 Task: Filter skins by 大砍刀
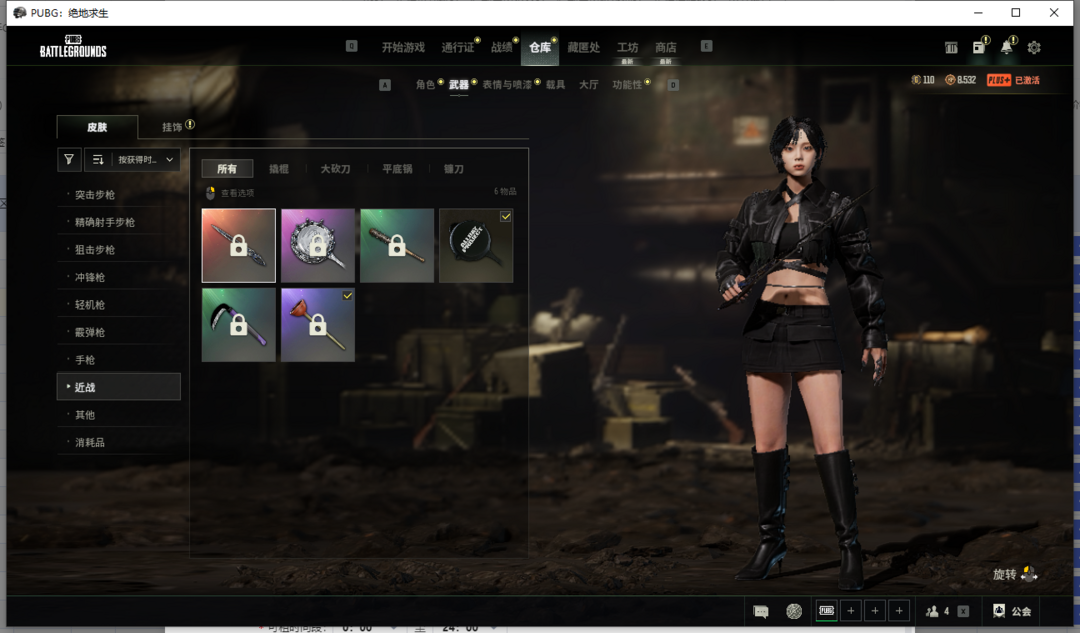335,169
